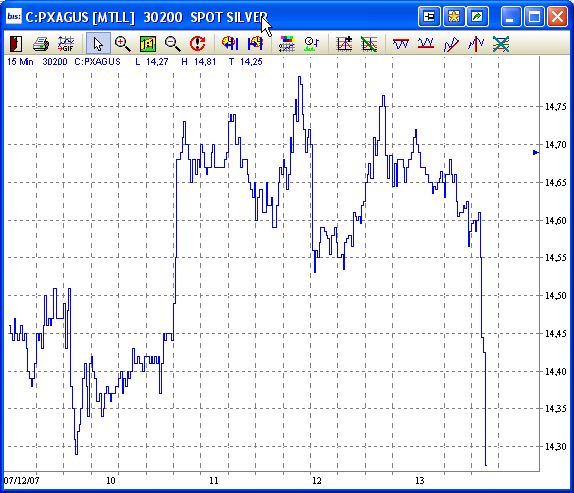Maximize the SPOT SILVER chart window

[x=534, y=17]
